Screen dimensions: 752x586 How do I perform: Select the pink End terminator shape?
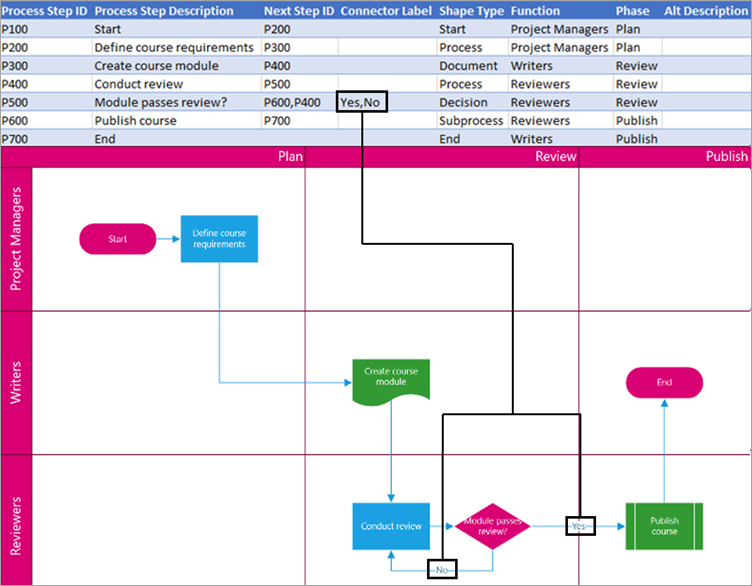[x=664, y=382]
